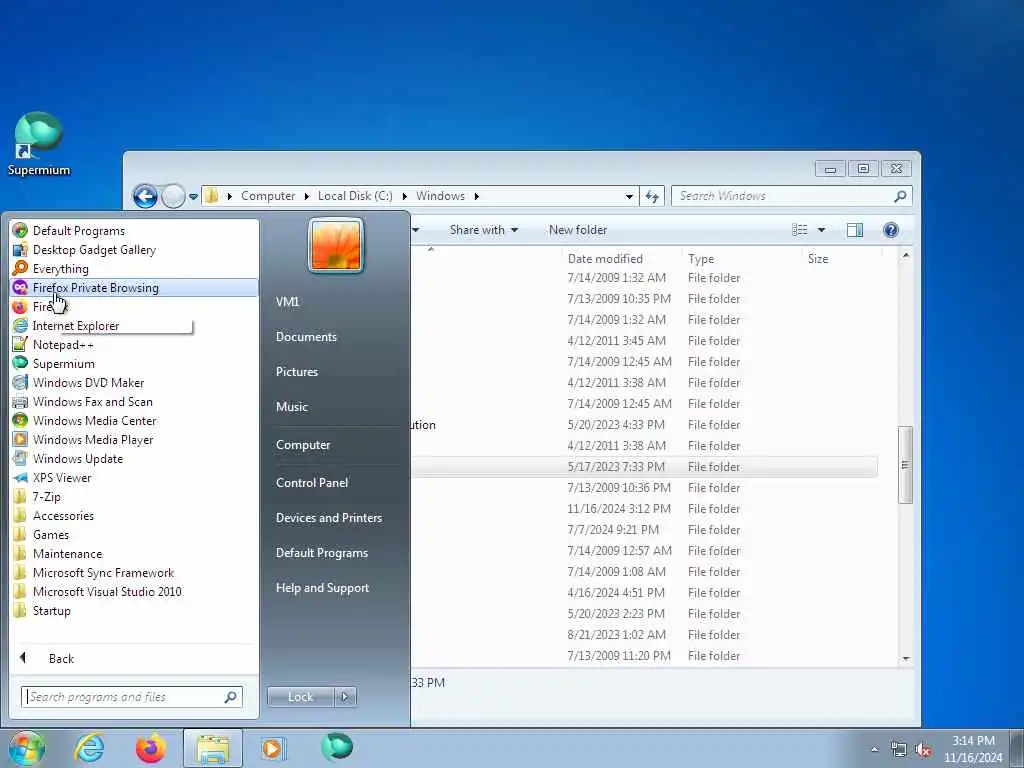Open more view options arrow
Image resolution: width=1024 pixels, height=768 pixels.
click(822, 230)
